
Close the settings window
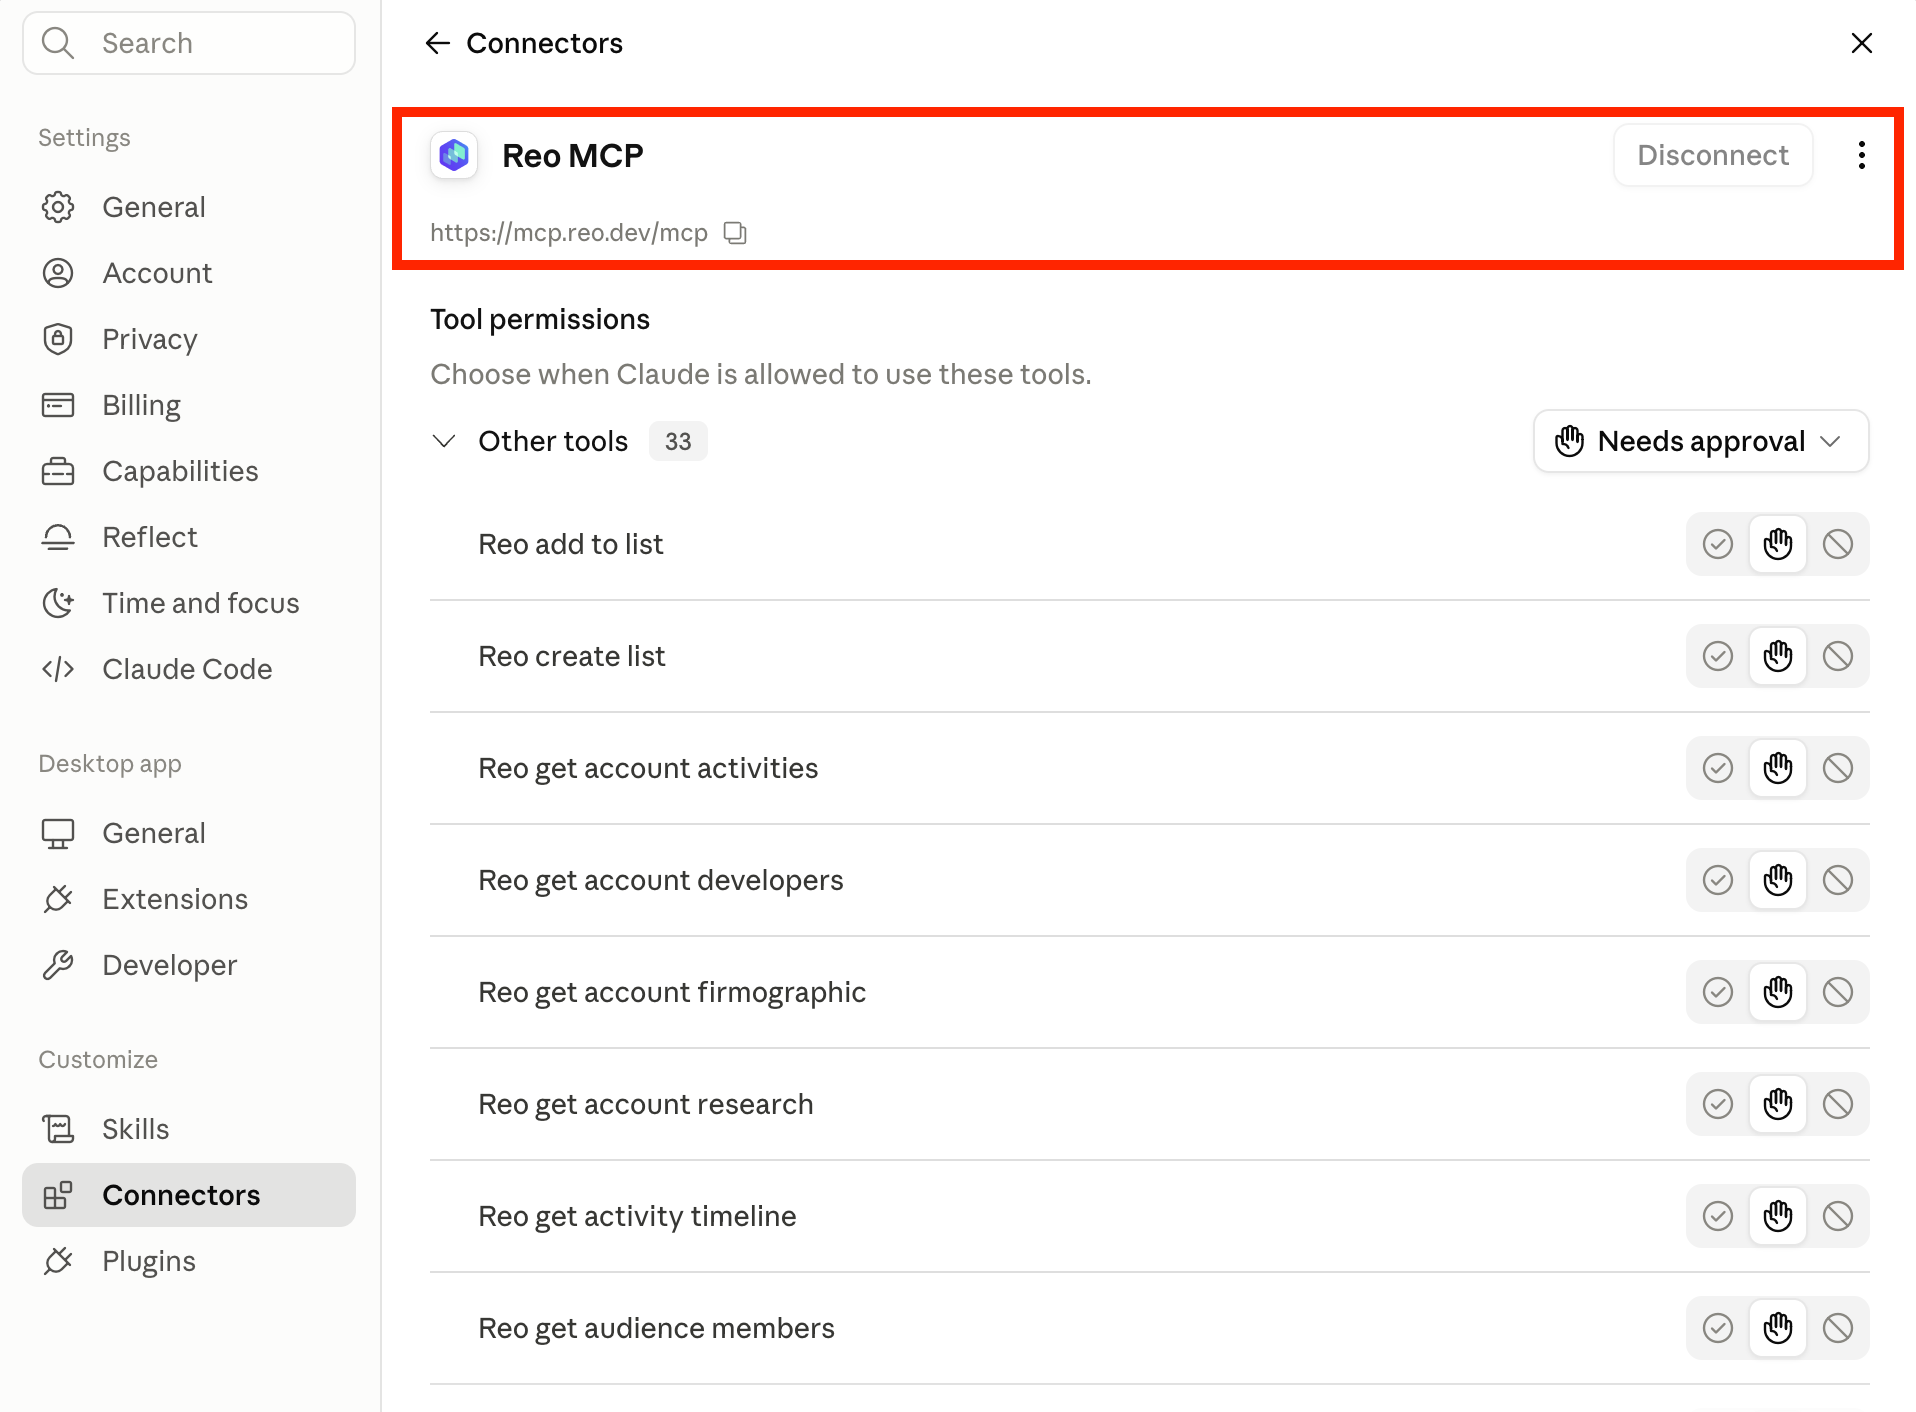tap(1861, 43)
